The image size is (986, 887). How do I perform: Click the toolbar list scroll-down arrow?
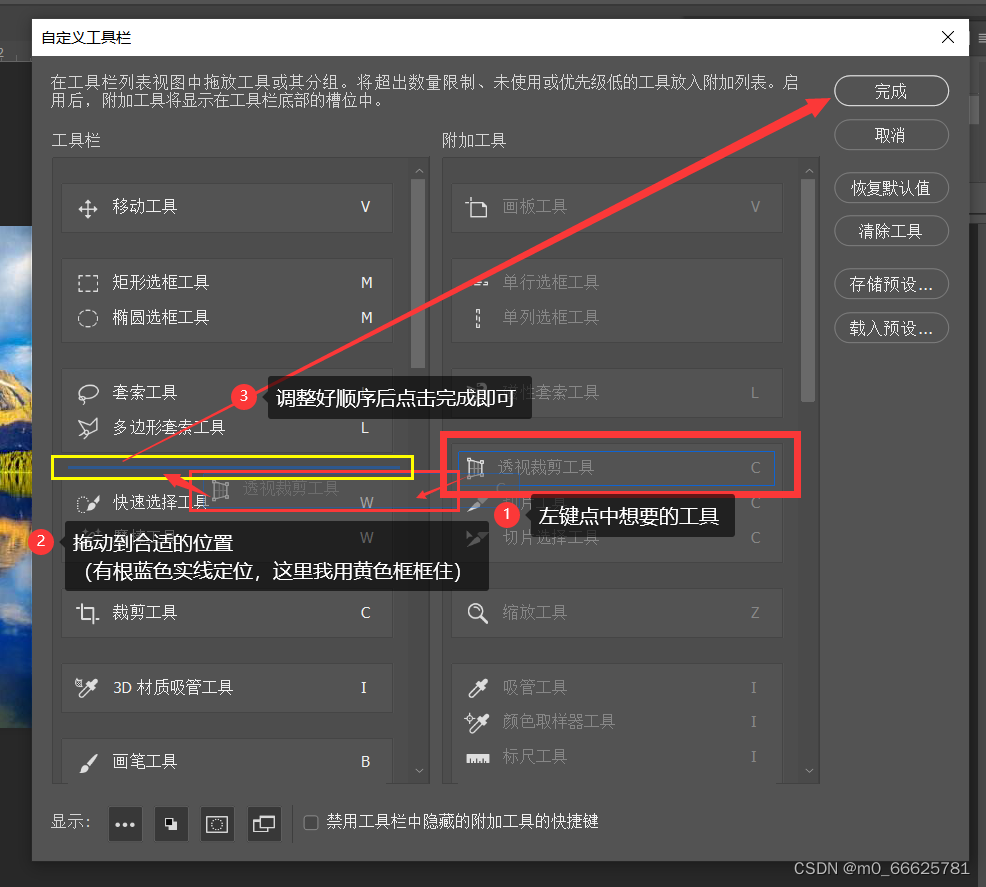click(419, 771)
